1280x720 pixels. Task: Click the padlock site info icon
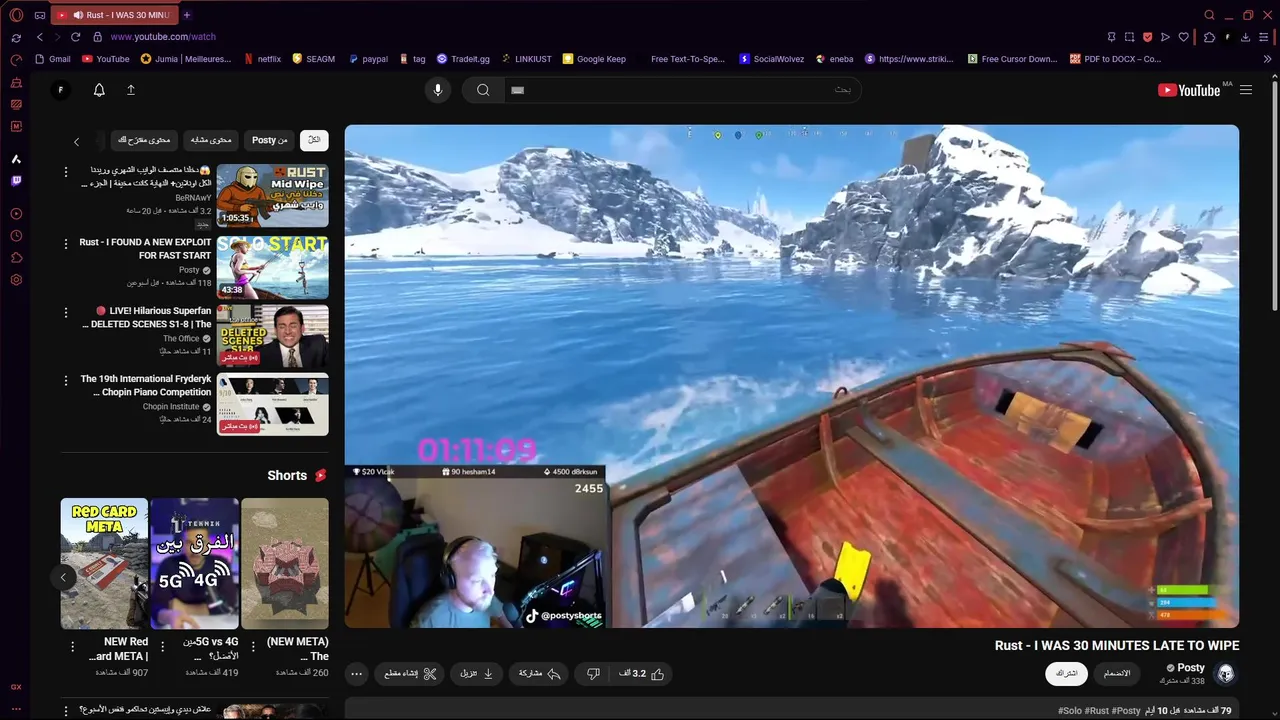coord(97,37)
